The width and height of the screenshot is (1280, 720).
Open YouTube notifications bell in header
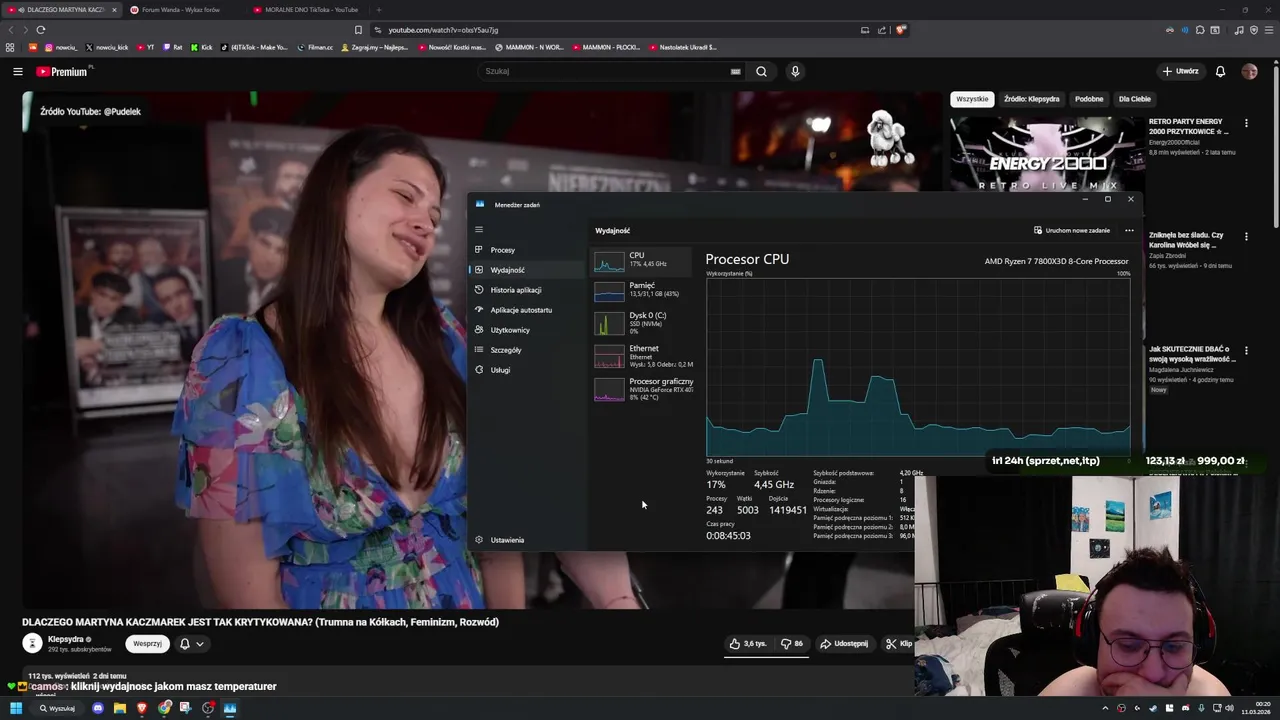click(x=1220, y=71)
